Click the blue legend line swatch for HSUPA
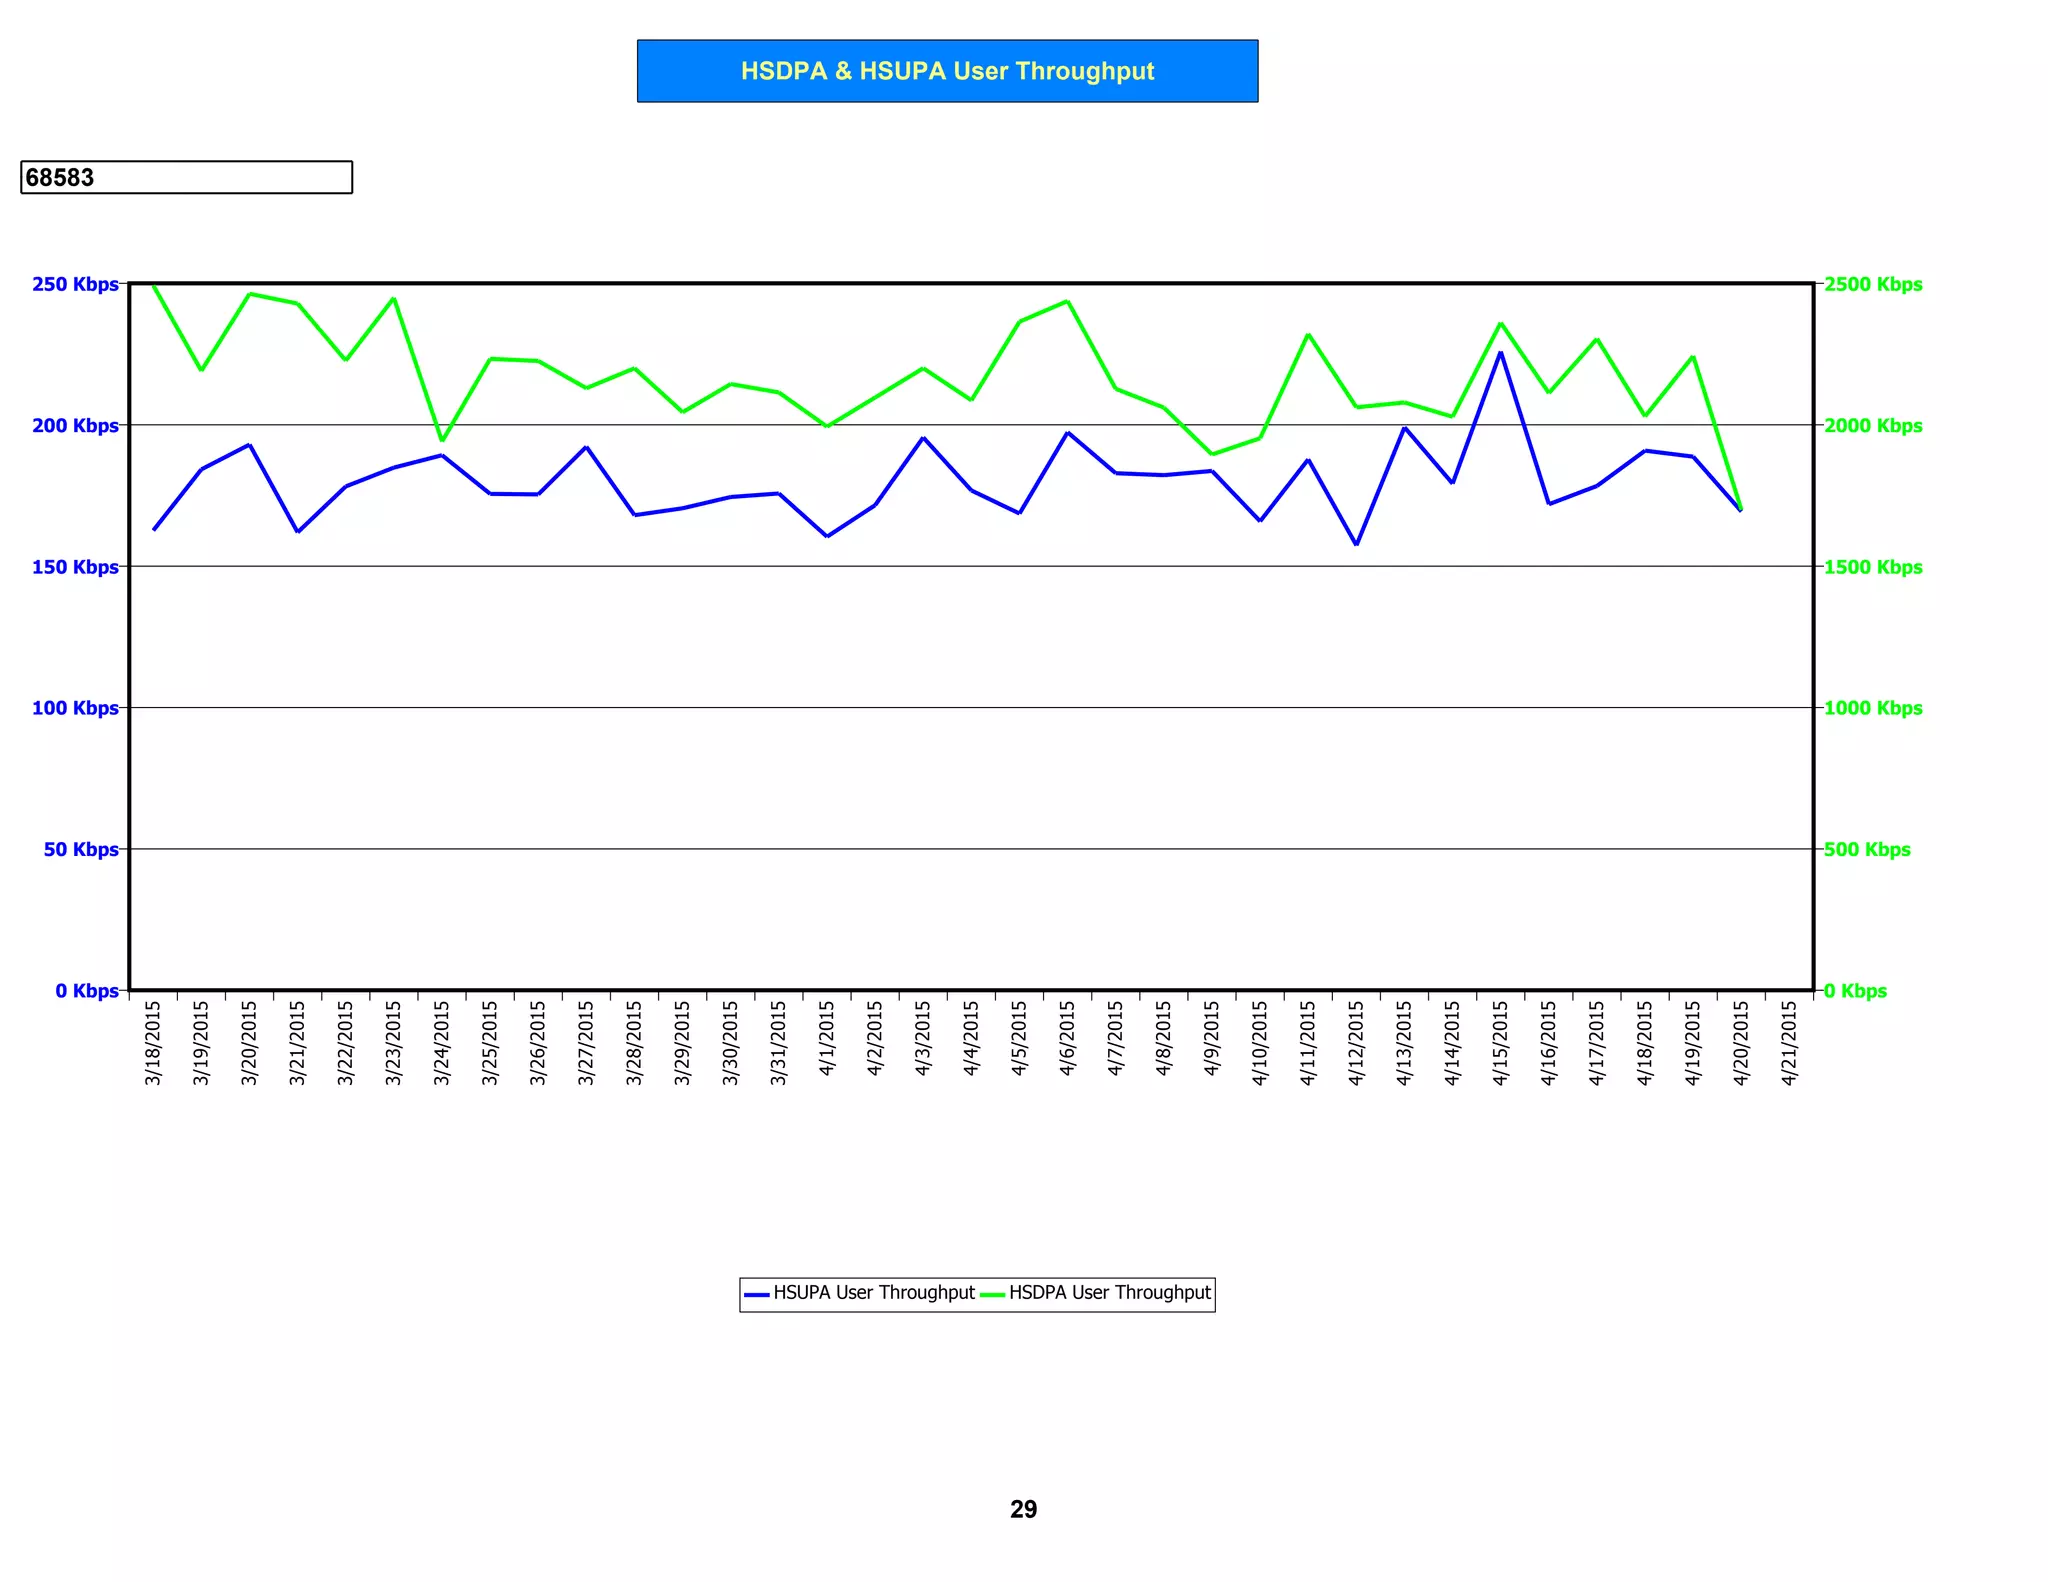The height and width of the screenshot is (1582, 2048). 757,1294
